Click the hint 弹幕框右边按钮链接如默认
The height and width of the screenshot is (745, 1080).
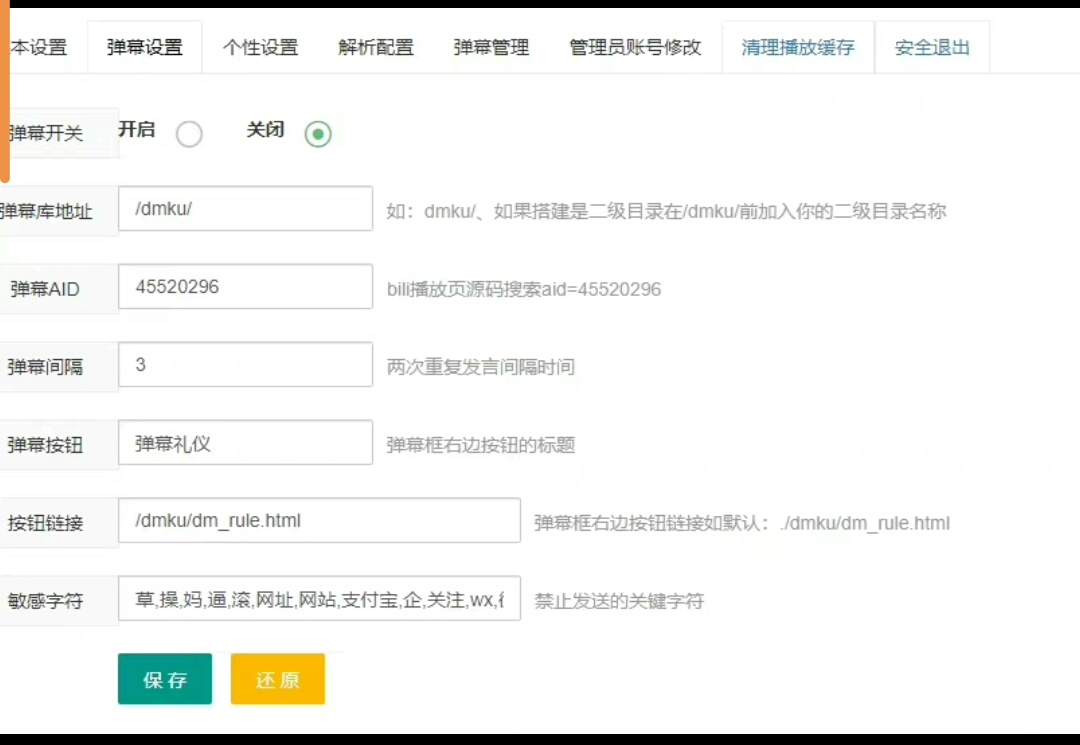[x=742, y=523]
